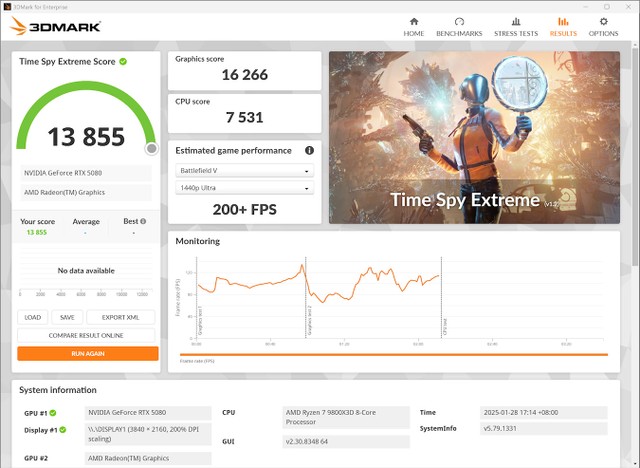This screenshot has height=468, width=640.
Task: Click COMPARE RESULT ONLINE button
Action: coord(86,335)
